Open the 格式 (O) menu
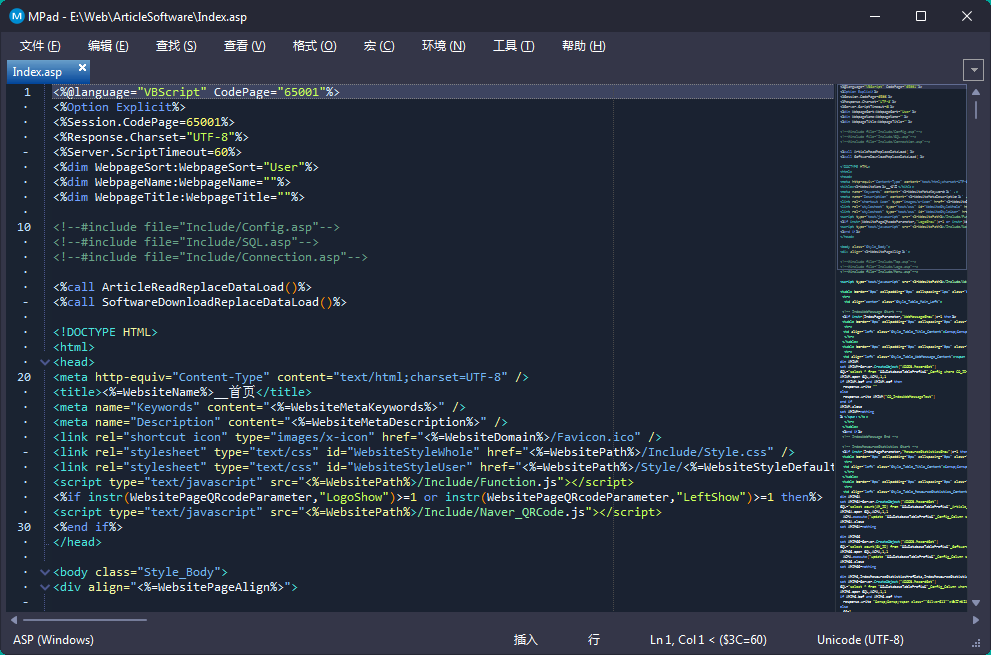 click(x=314, y=46)
